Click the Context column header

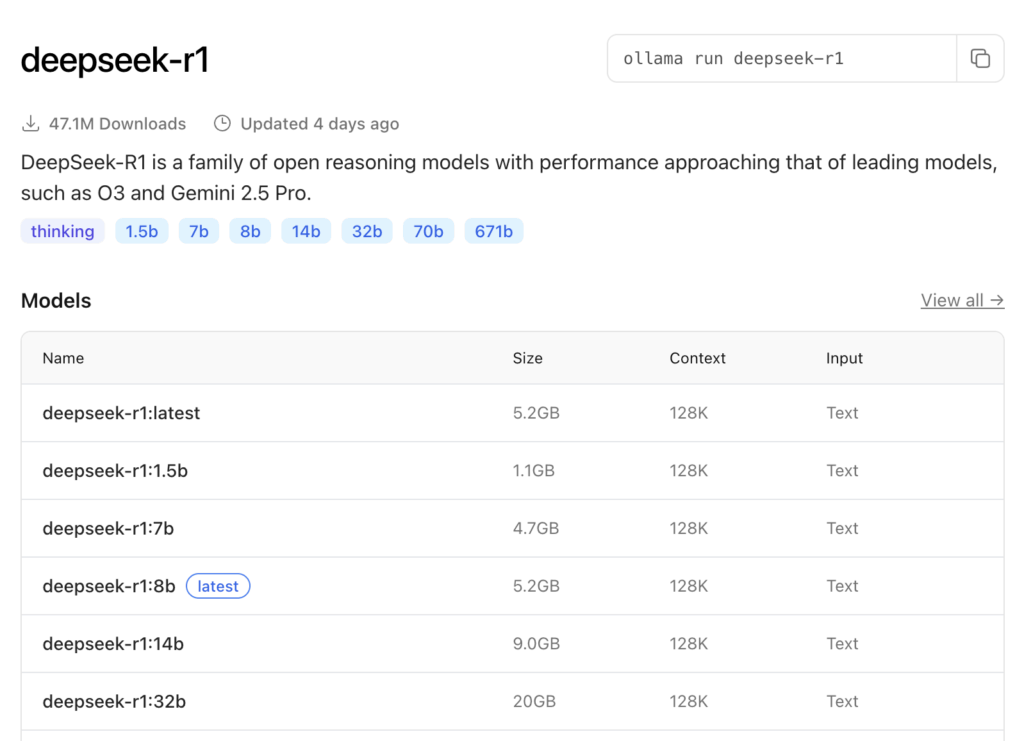click(x=697, y=358)
